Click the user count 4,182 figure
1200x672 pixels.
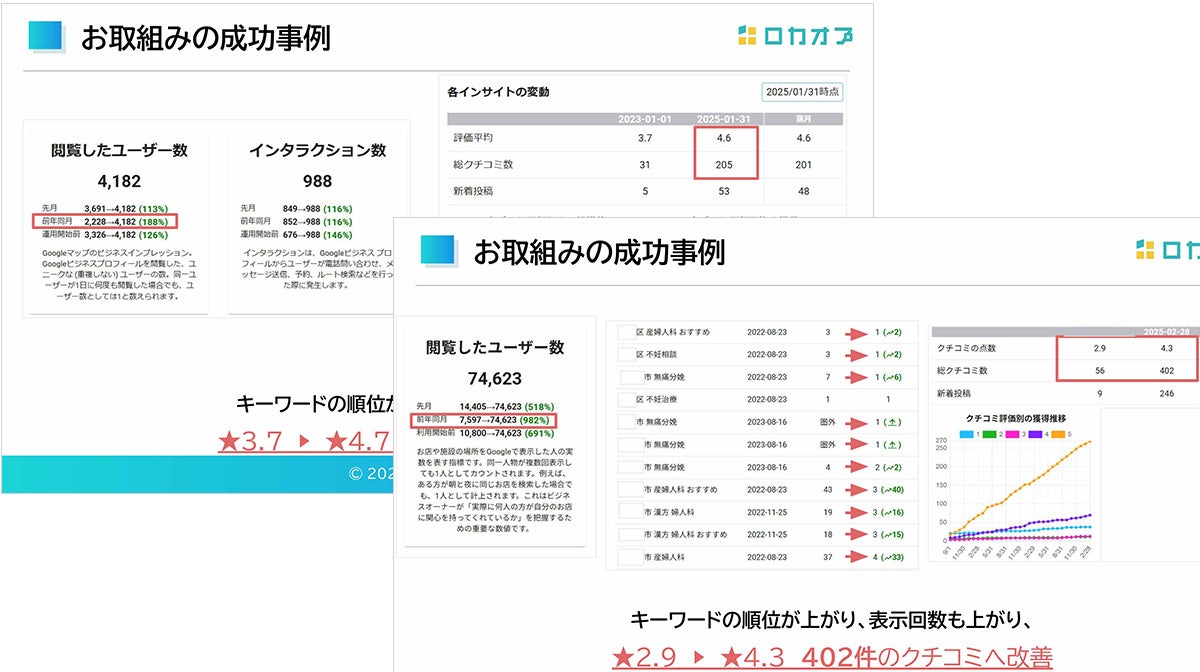coord(119,182)
